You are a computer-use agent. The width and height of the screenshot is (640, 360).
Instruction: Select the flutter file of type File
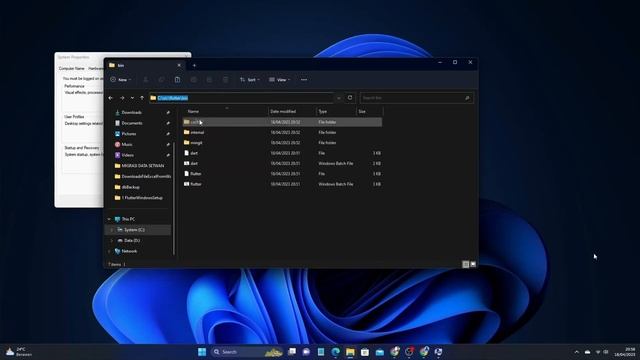tap(196, 174)
